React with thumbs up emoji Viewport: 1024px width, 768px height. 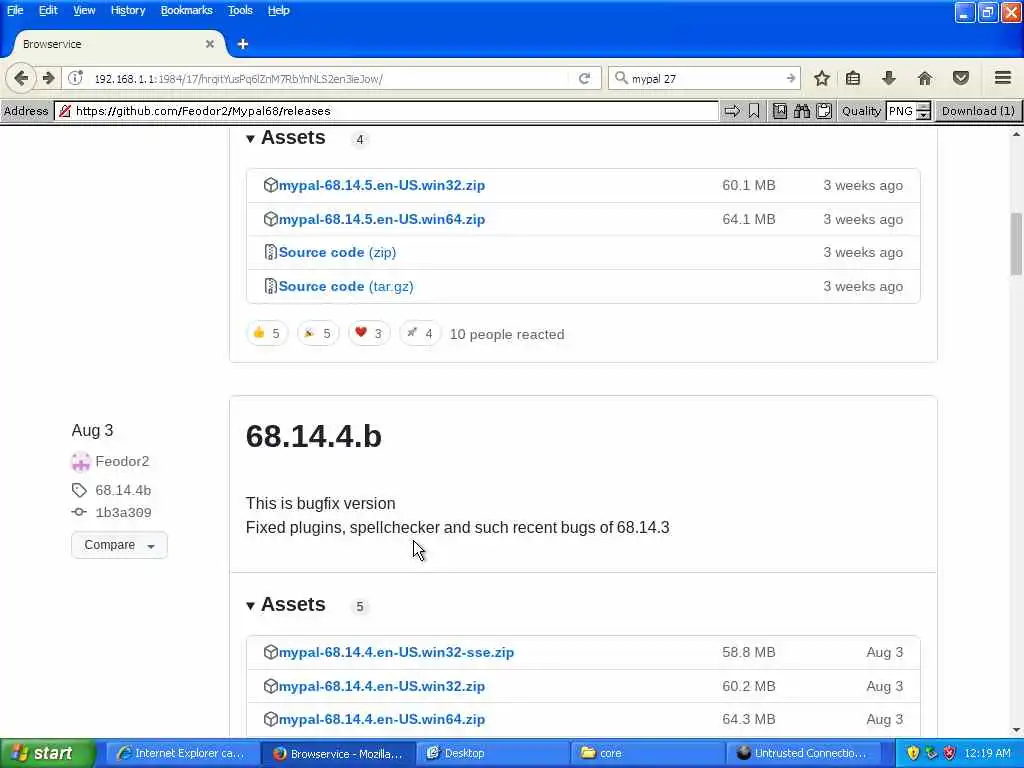click(x=266, y=334)
